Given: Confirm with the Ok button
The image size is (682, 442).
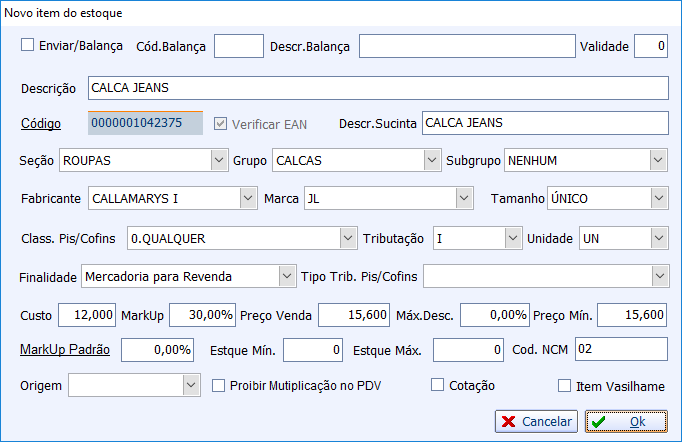Looking at the screenshot, I should click(626, 422).
